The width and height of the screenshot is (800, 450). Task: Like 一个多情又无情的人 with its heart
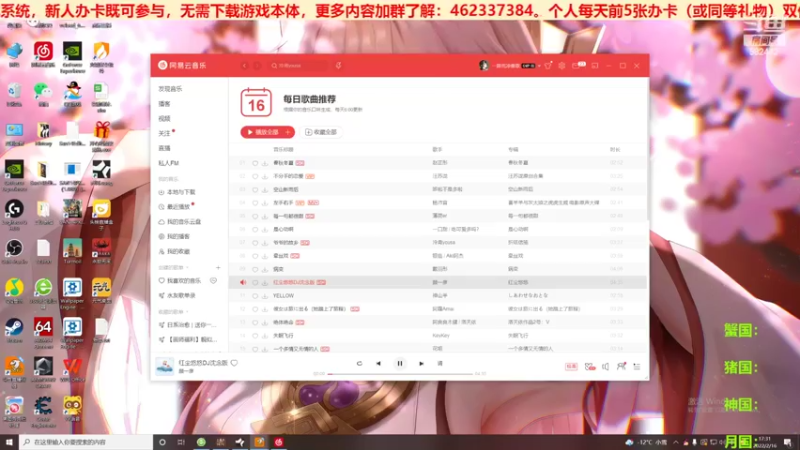click(255, 349)
